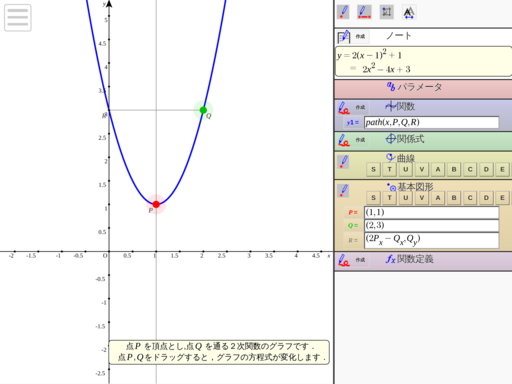Click the note create 作成 button
Screen dimensions: 512x384
pos(360,36)
